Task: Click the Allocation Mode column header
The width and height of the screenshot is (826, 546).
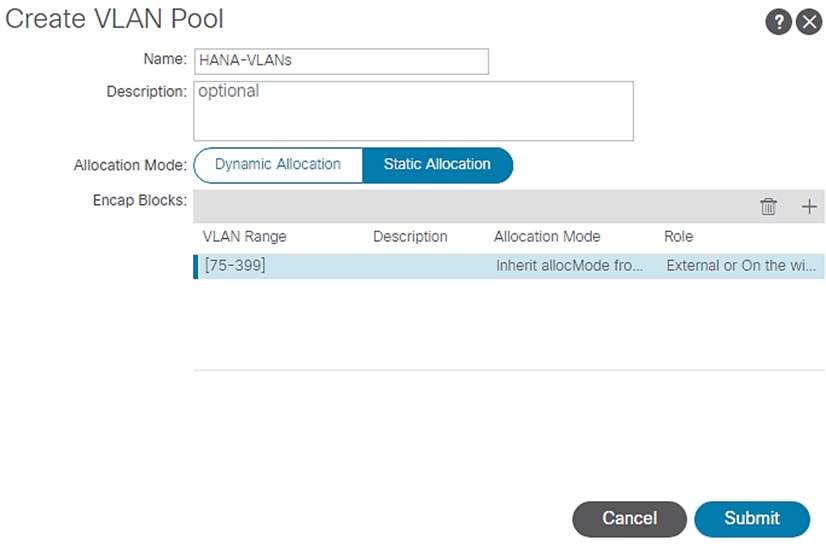Action: tap(547, 237)
